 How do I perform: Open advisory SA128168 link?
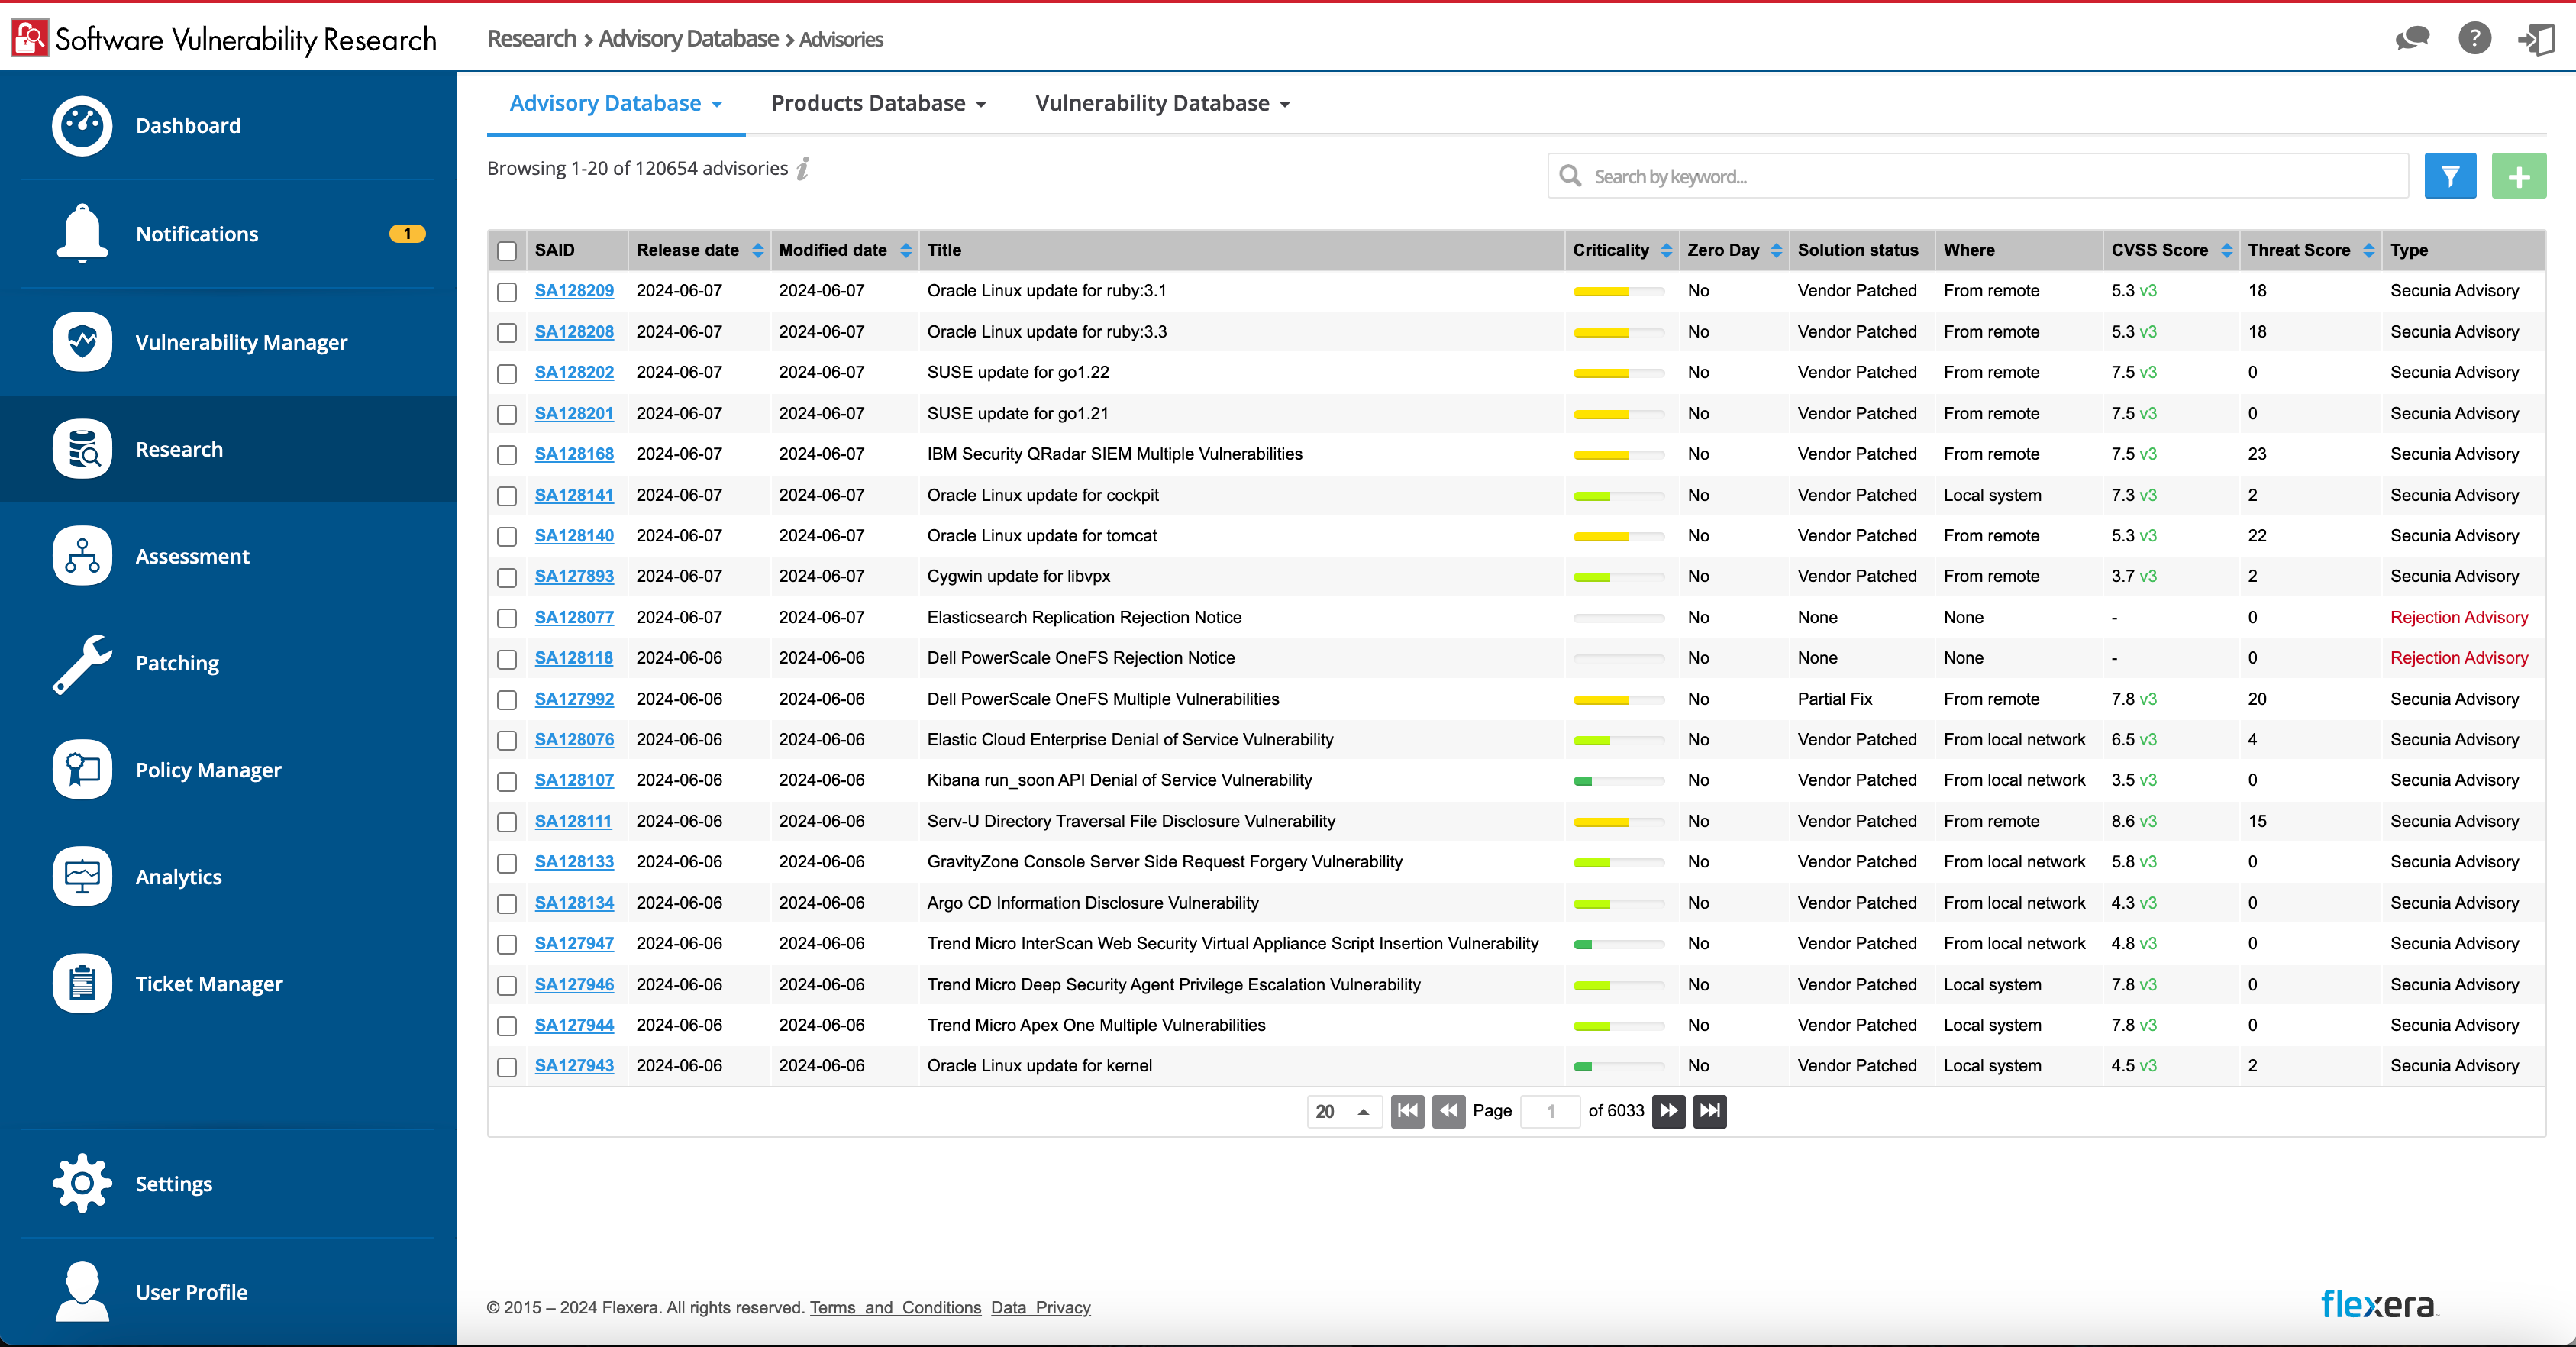[x=574, y=453]
